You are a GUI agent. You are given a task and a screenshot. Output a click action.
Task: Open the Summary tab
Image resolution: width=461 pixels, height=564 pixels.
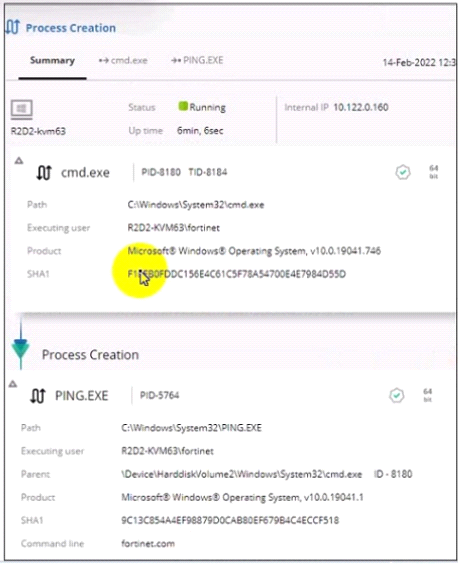coord(53,60)
